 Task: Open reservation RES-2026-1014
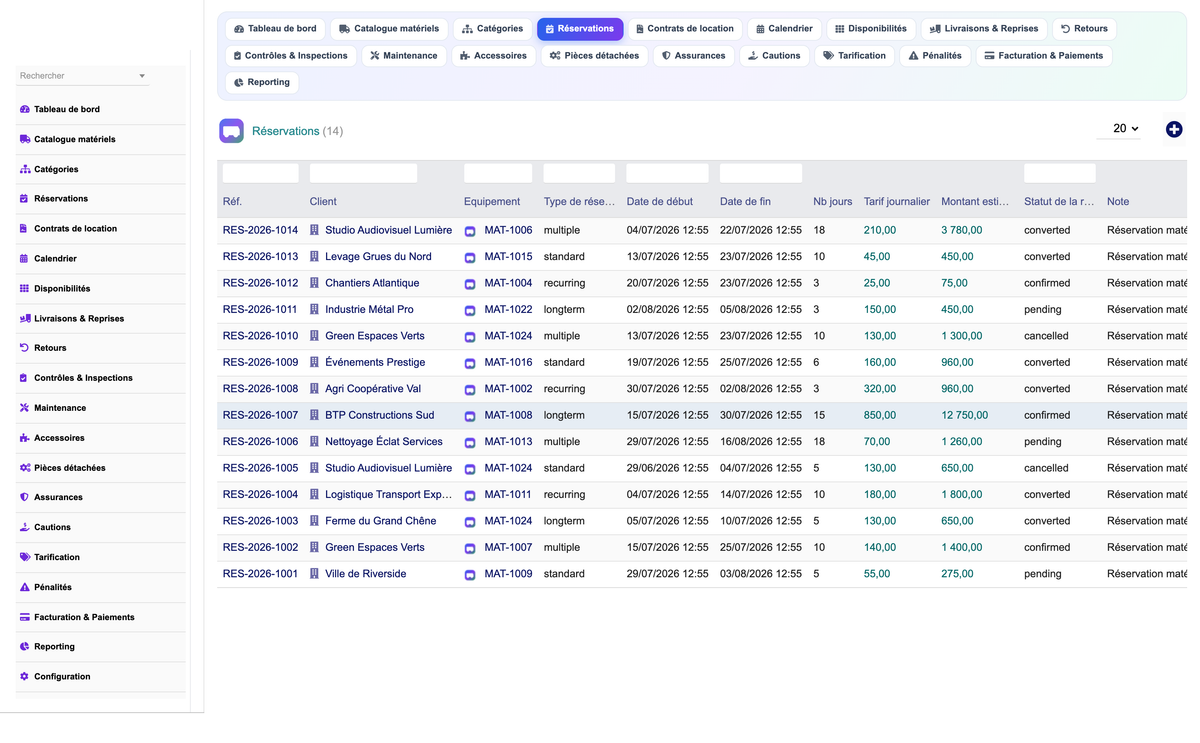[260, 230]
